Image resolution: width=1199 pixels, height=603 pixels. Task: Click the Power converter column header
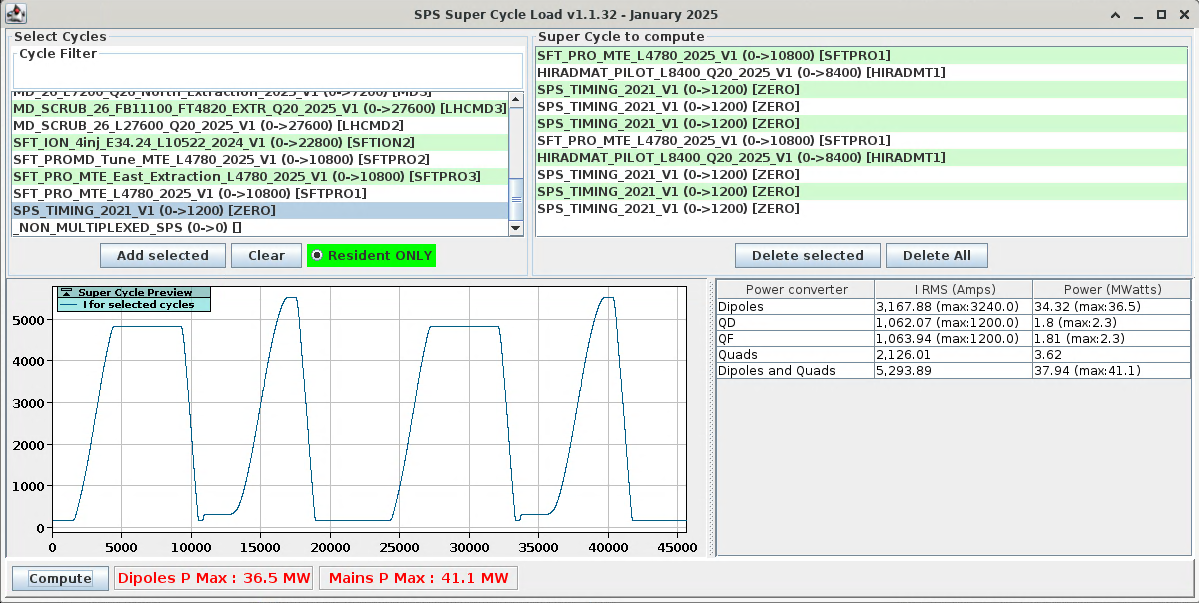click(796, 289)
